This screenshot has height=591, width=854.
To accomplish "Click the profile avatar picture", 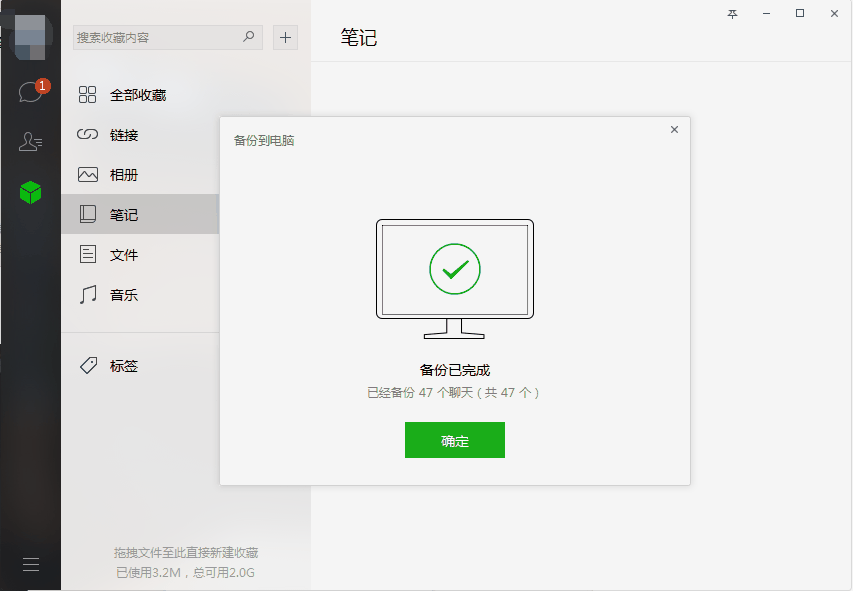I will click(30, 38).
